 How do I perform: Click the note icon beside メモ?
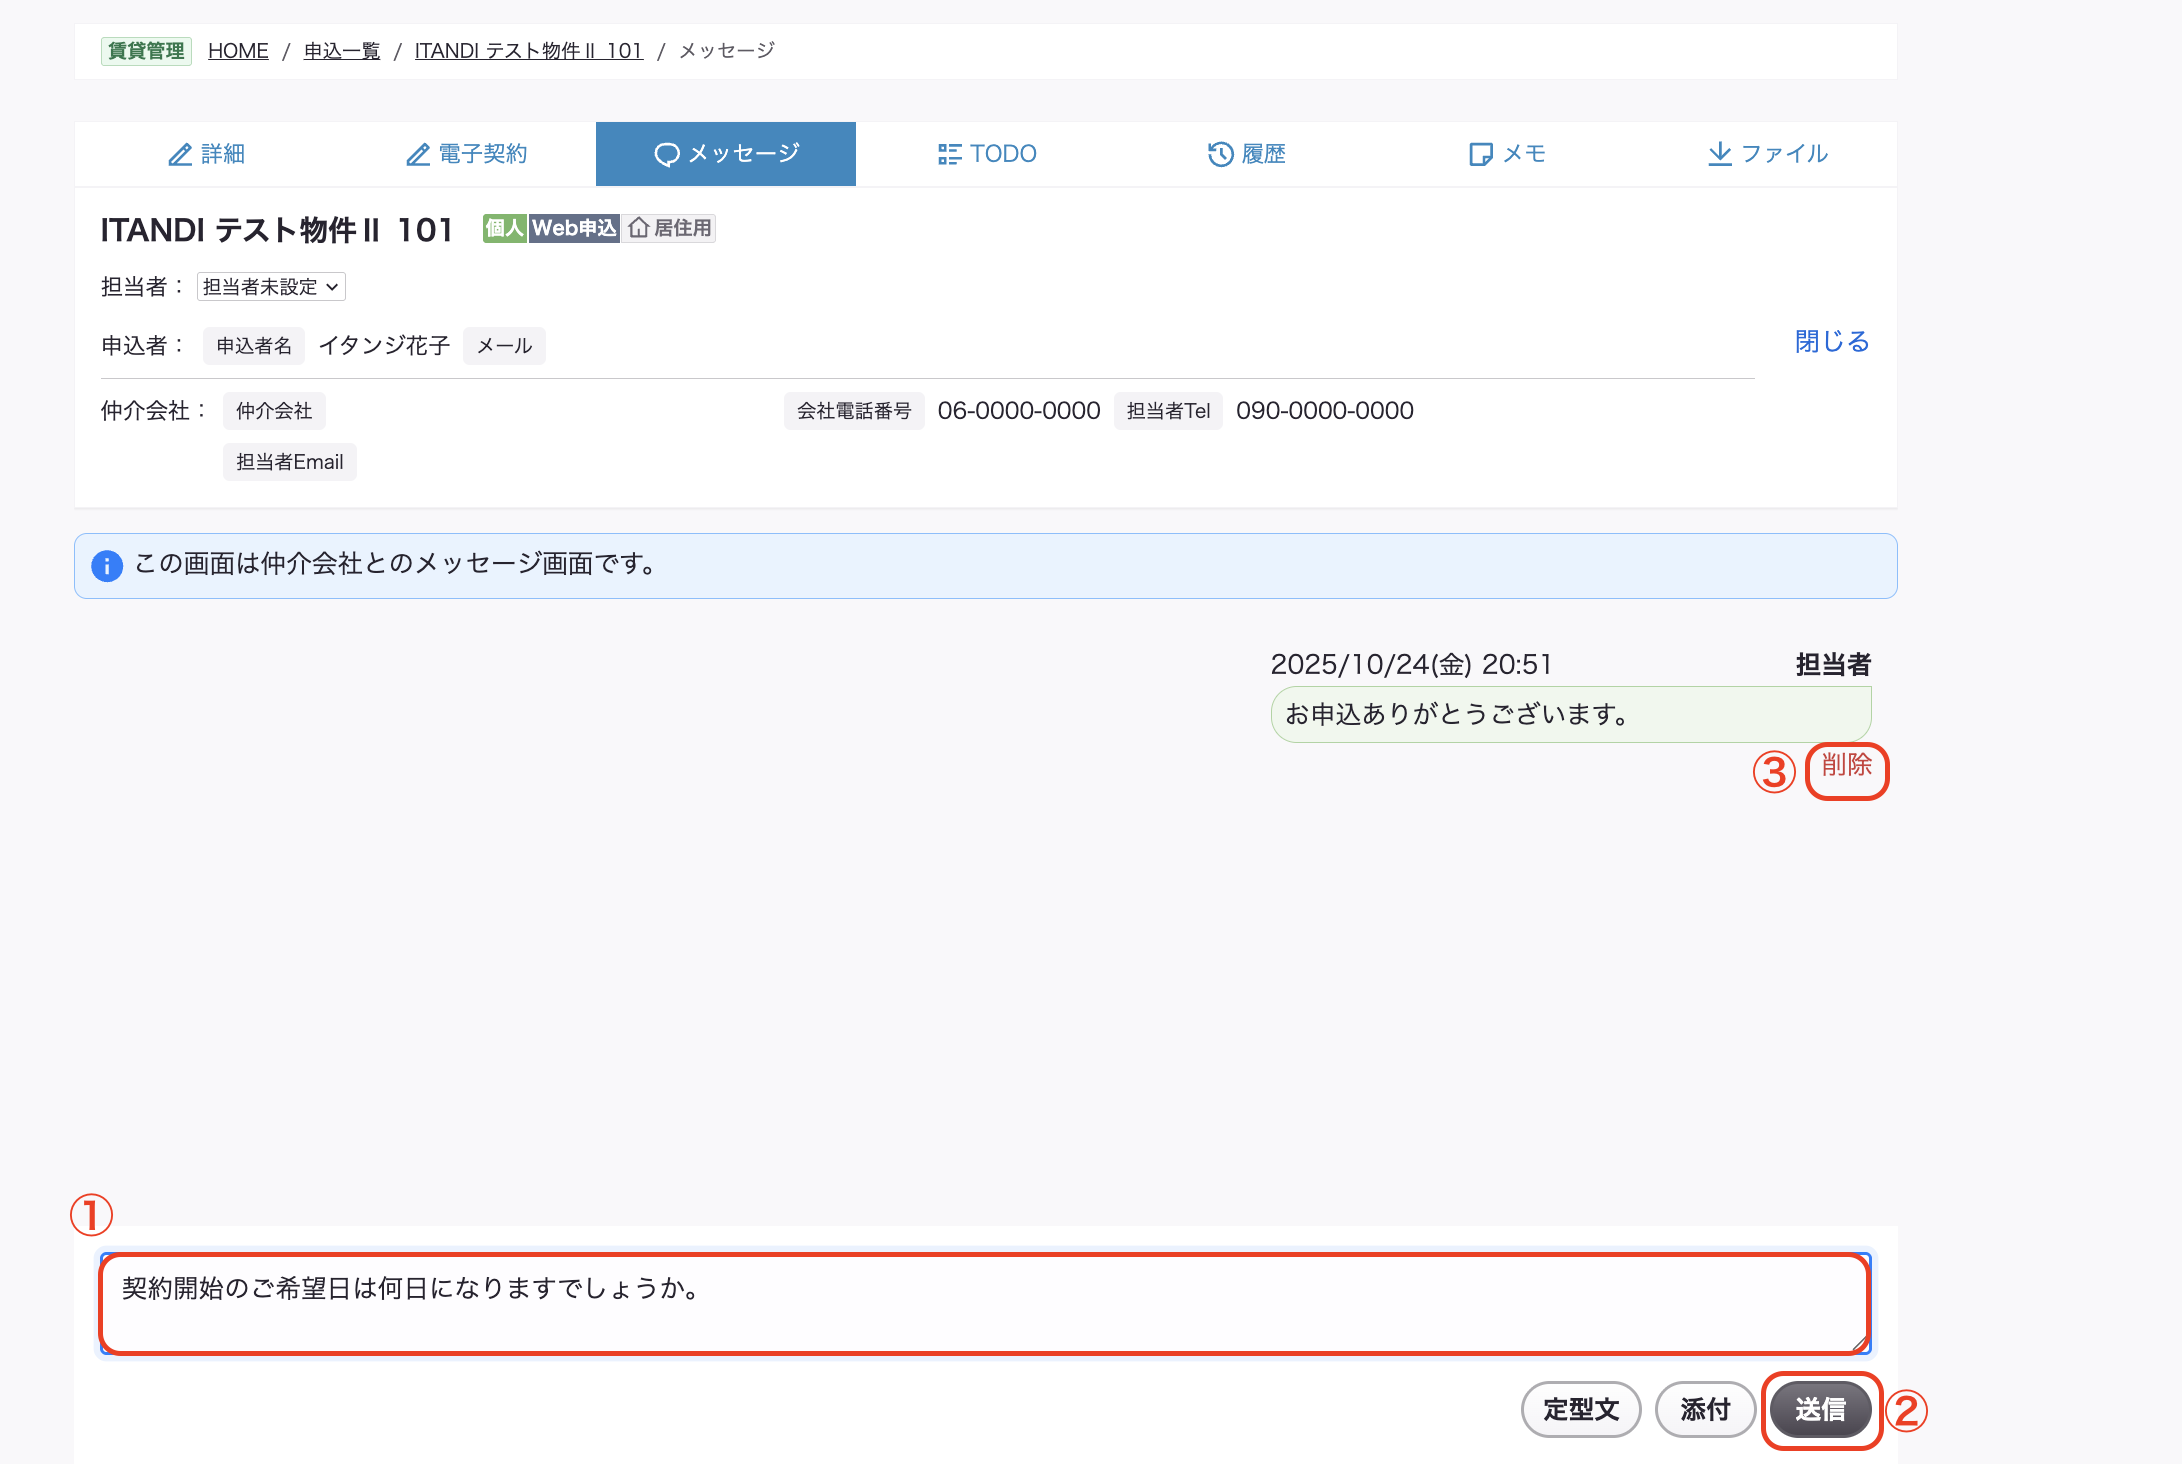click(1481, 154)
